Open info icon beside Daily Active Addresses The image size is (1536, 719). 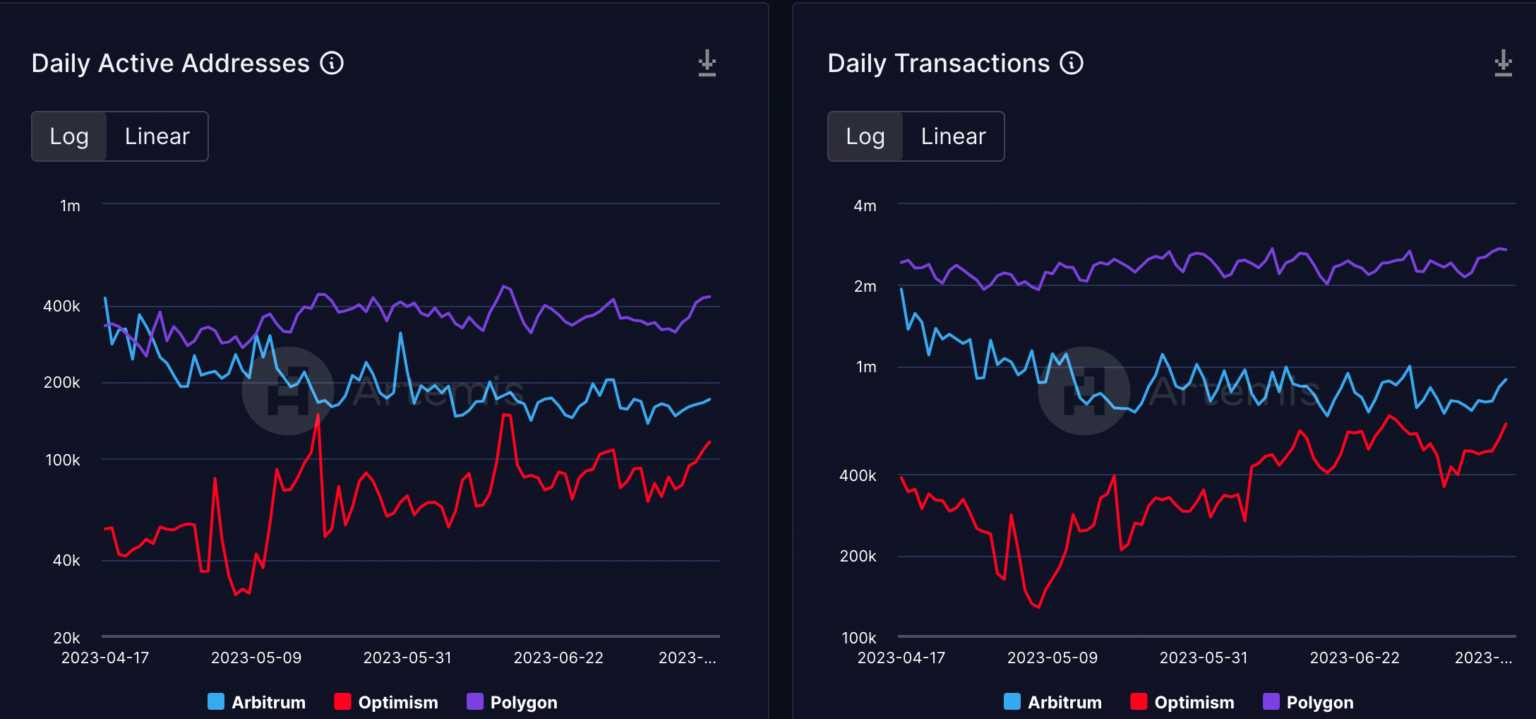[332, 63]
